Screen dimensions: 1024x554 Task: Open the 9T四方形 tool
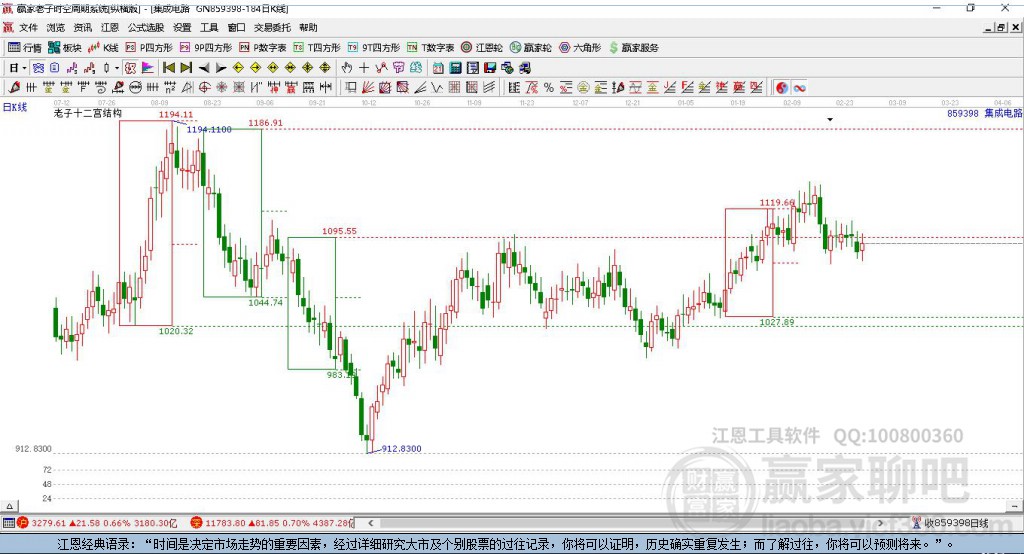point(374,48)
